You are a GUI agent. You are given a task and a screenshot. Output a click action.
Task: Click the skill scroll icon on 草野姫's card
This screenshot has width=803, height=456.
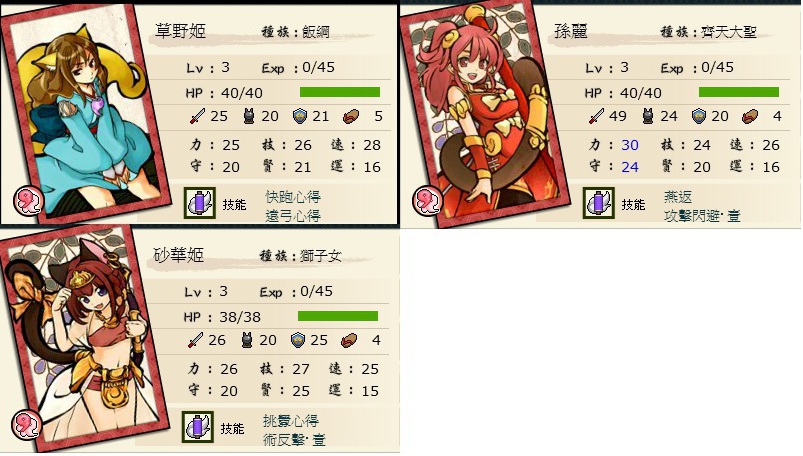pyautogui.click(x=199, y=203)
